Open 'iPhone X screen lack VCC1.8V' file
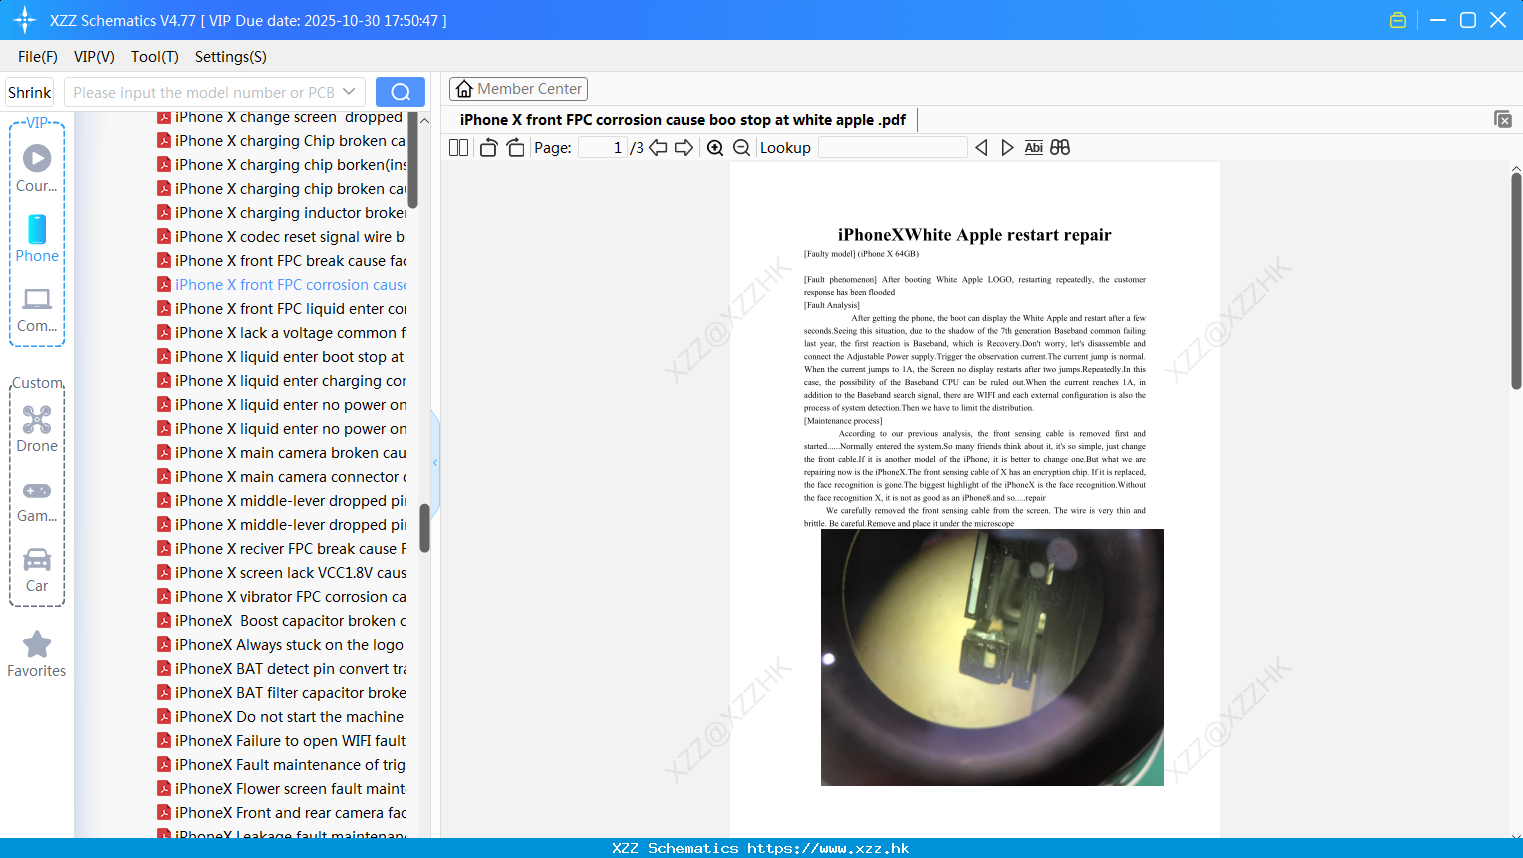Screen dimensions: 1523x858 point(281,573)
